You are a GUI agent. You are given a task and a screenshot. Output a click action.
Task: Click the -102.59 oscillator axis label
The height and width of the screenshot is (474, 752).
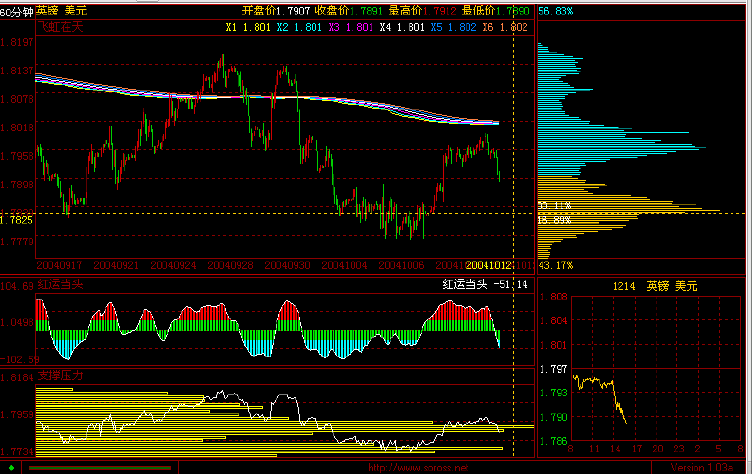coord(19,359)
